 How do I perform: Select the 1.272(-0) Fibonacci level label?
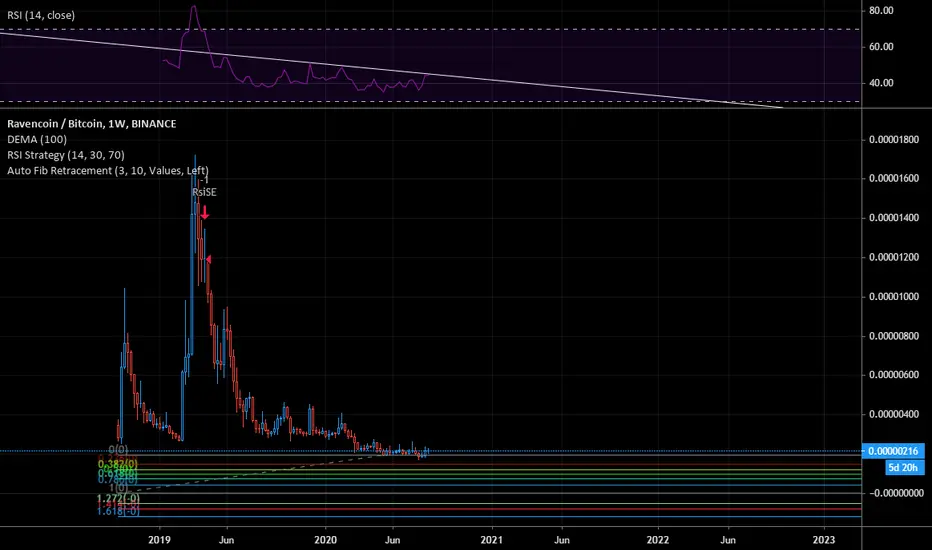pyautogui.click(x=118, y=498)
